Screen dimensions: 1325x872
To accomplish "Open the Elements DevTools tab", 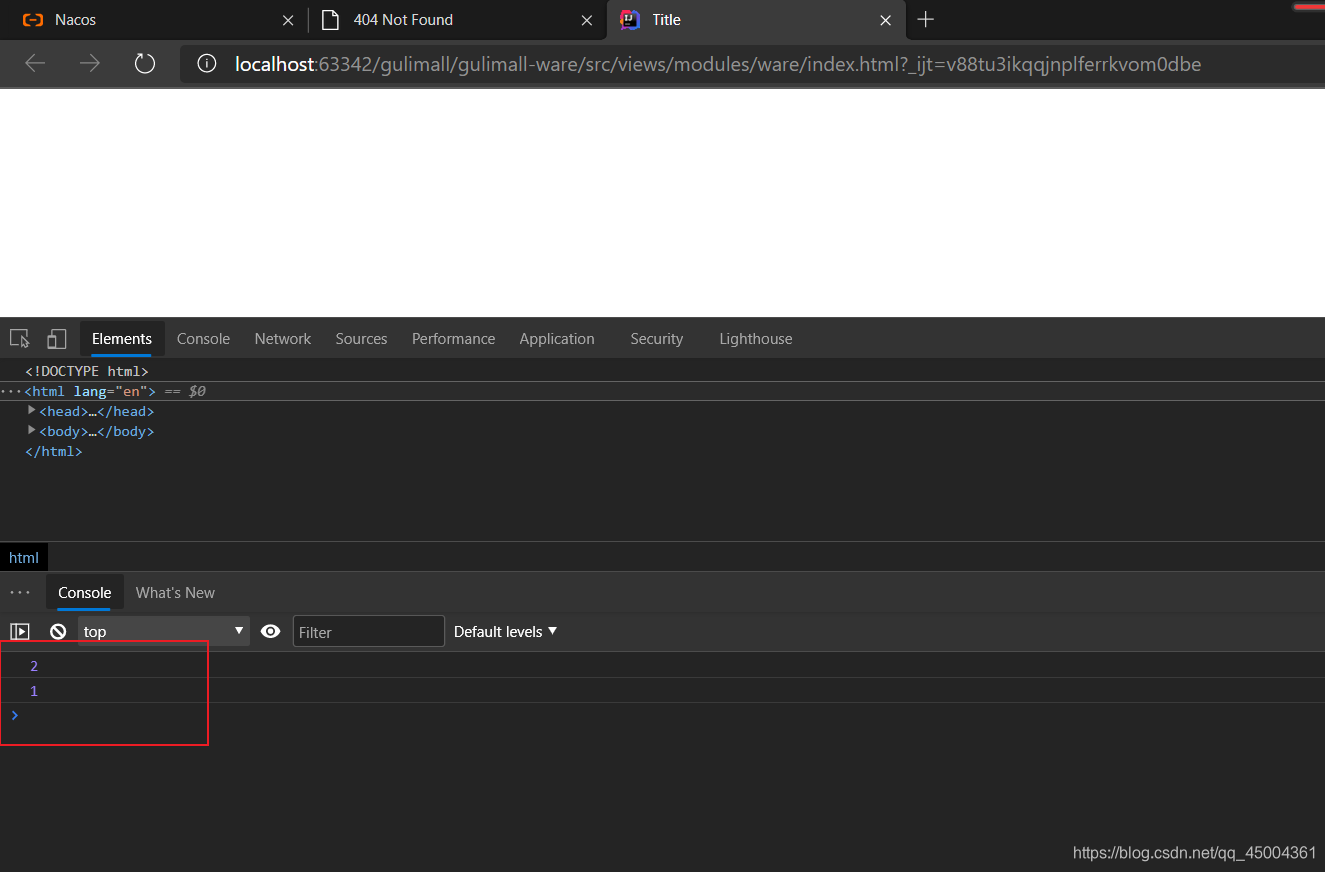I will pos(122,339).
